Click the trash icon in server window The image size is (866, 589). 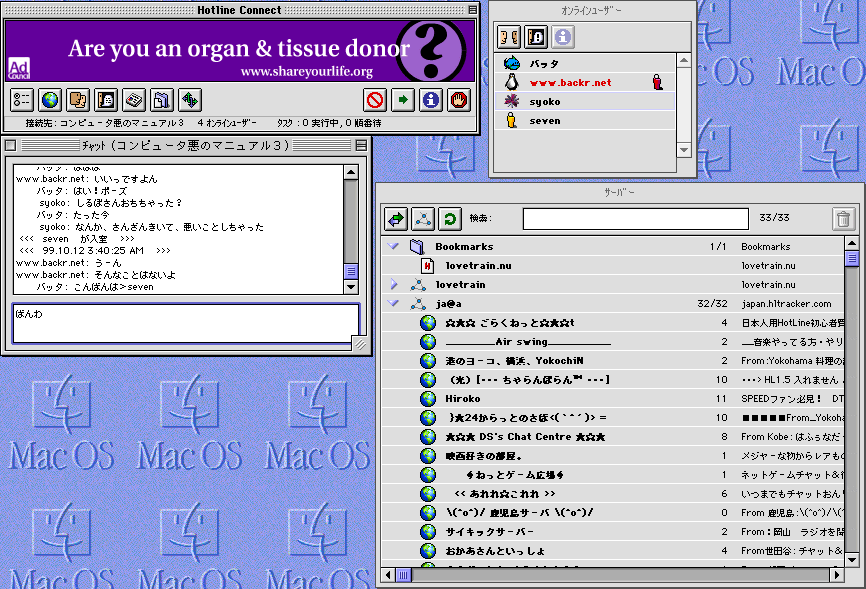pyautogui.click(x=843, y=219)
